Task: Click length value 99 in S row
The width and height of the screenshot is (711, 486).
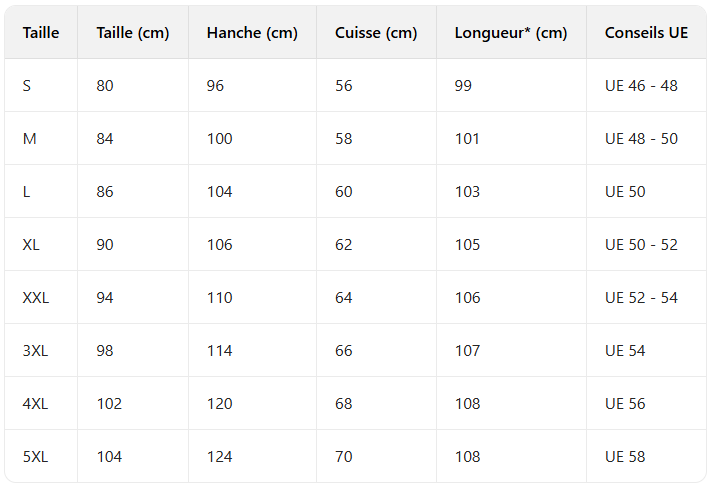Action: (x=463, y=86)
